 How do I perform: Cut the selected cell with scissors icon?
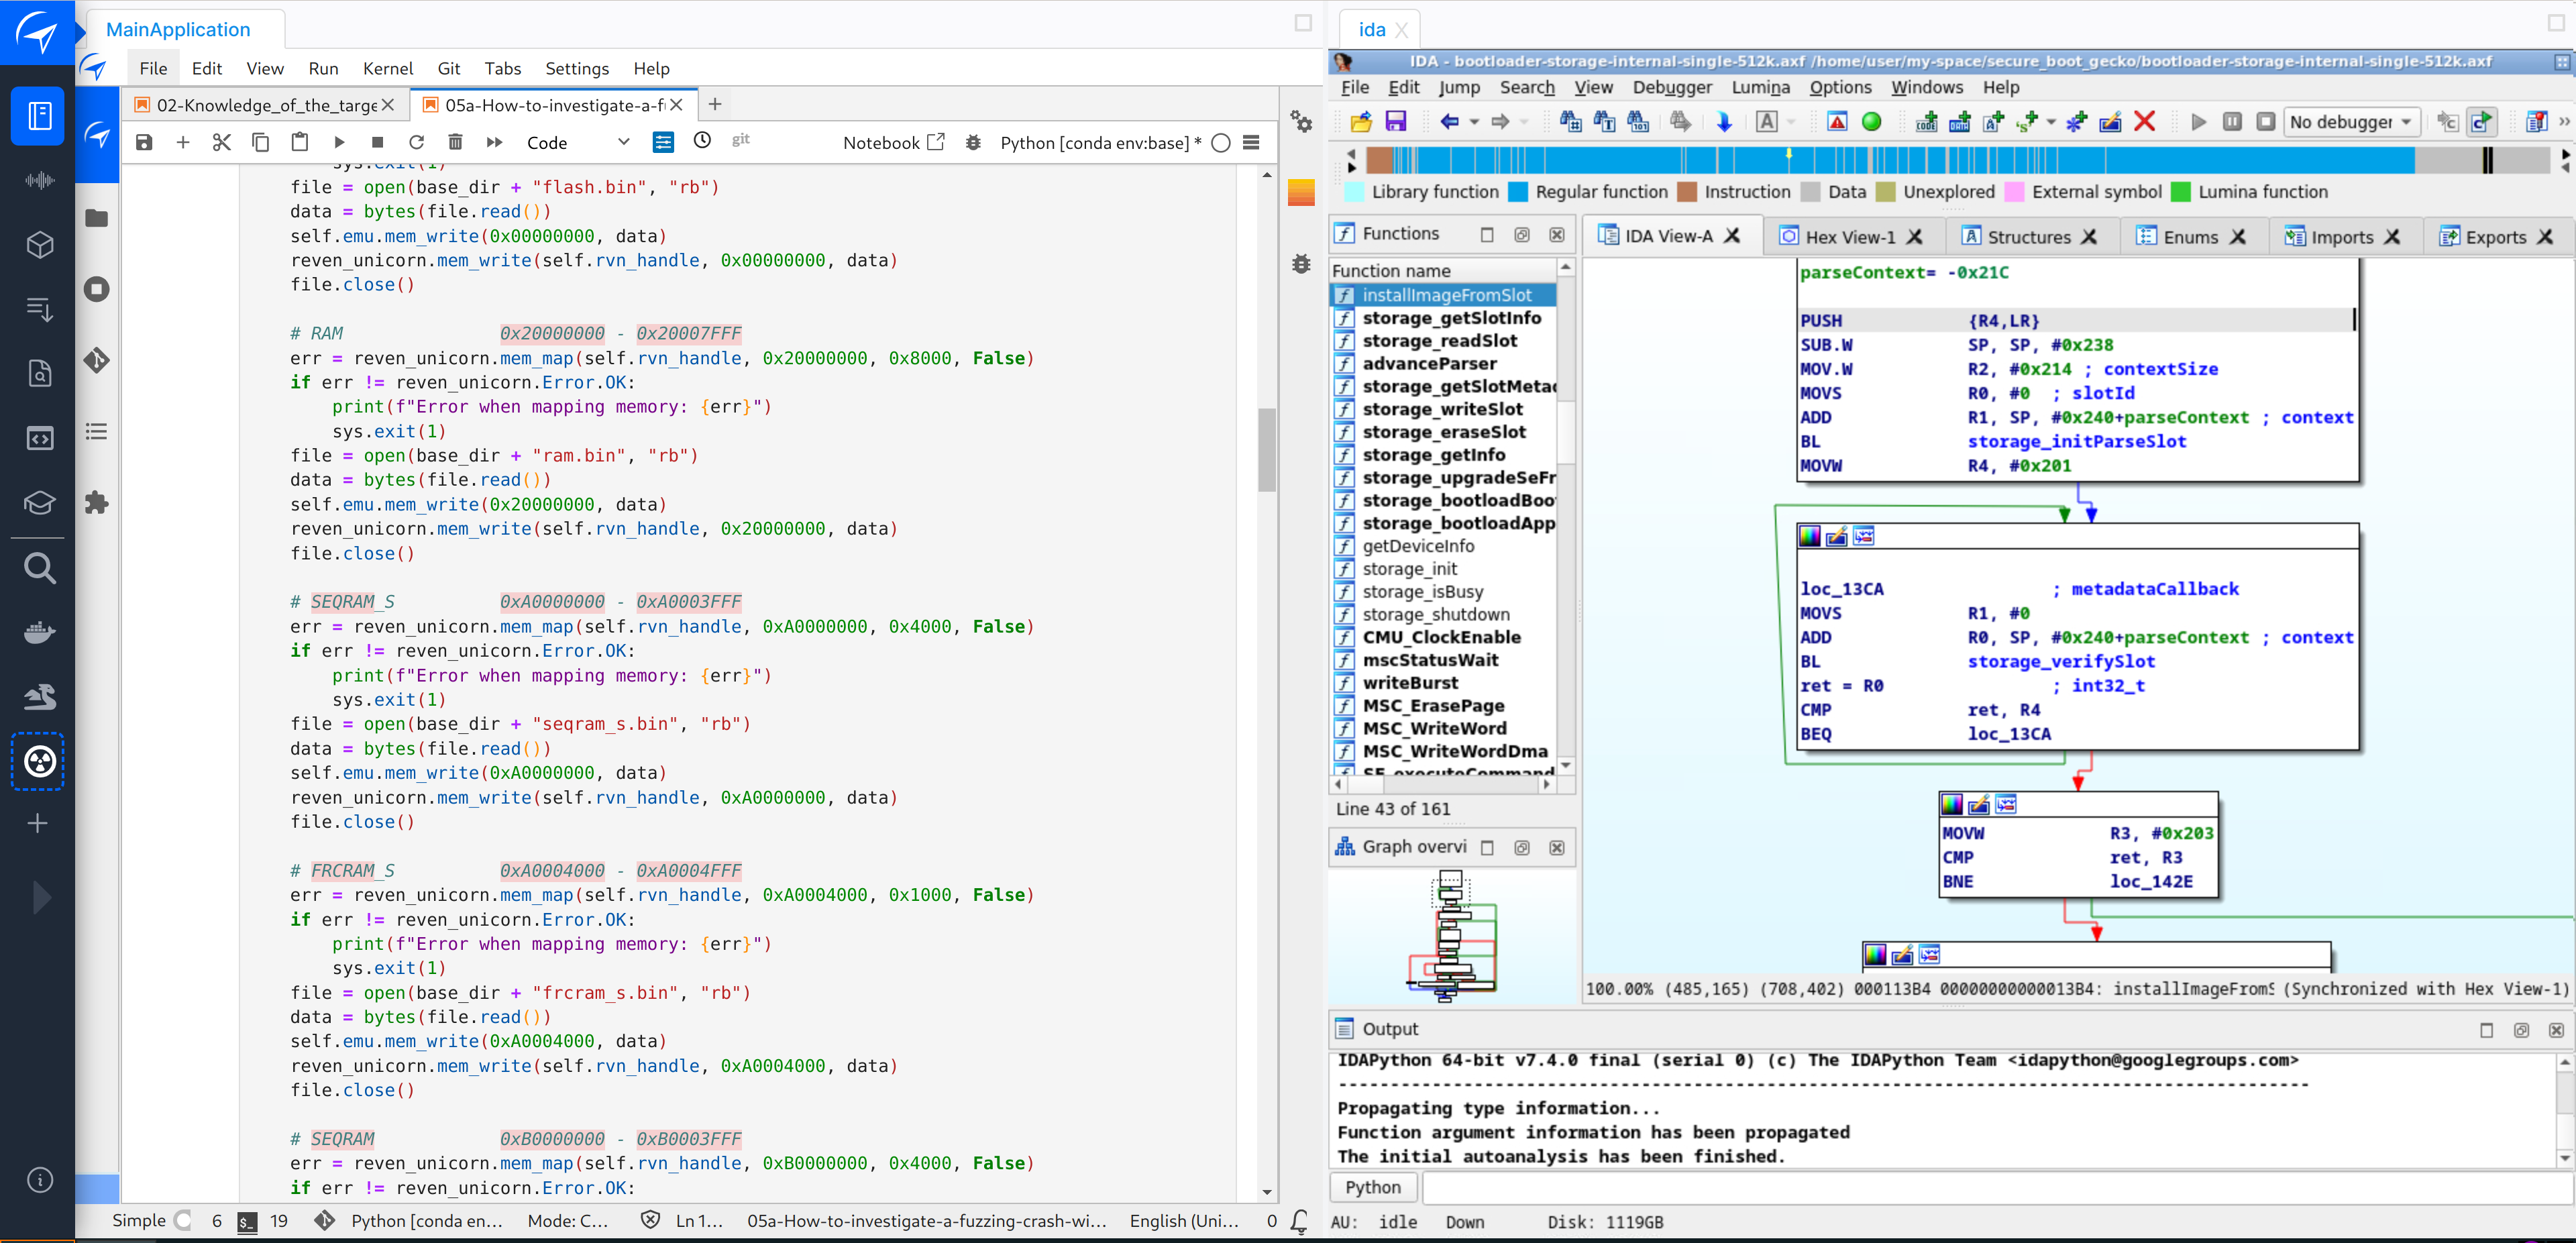click(x=222, y=143)
